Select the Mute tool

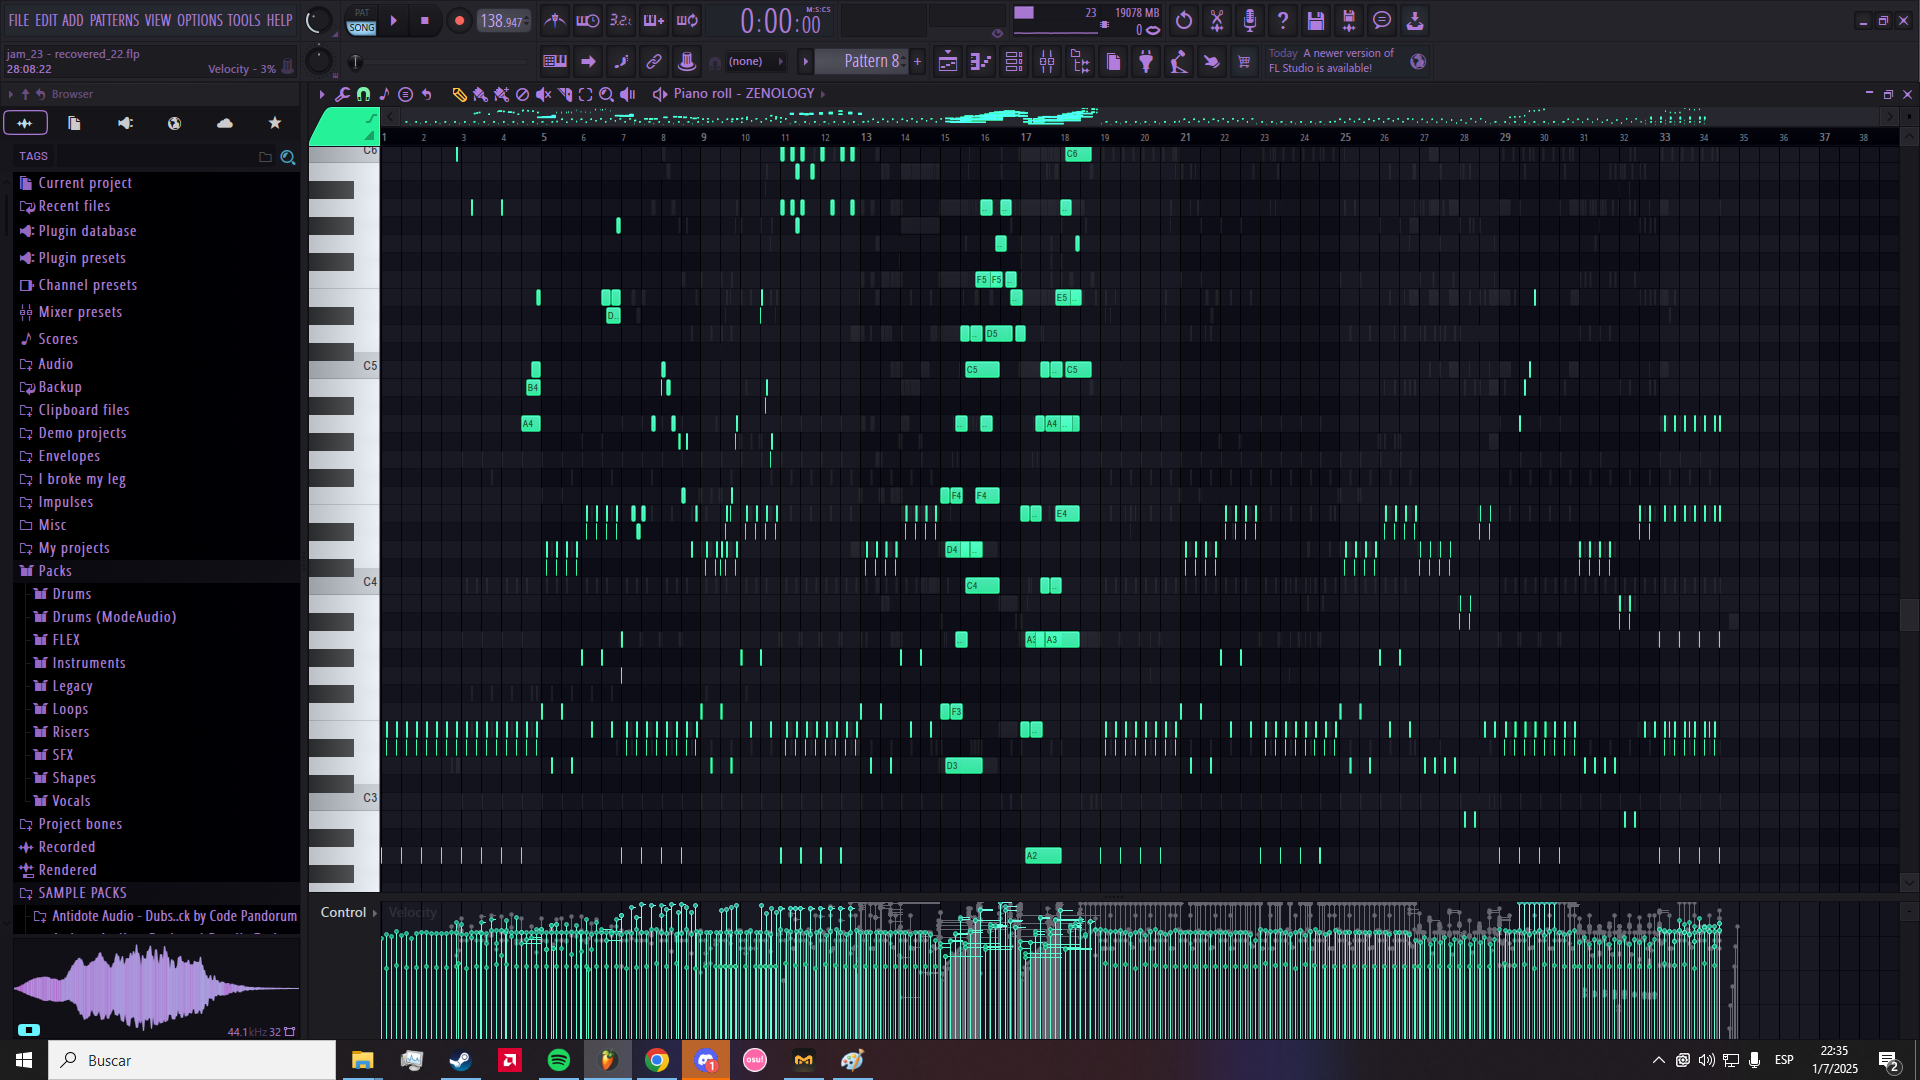(543, 94)
